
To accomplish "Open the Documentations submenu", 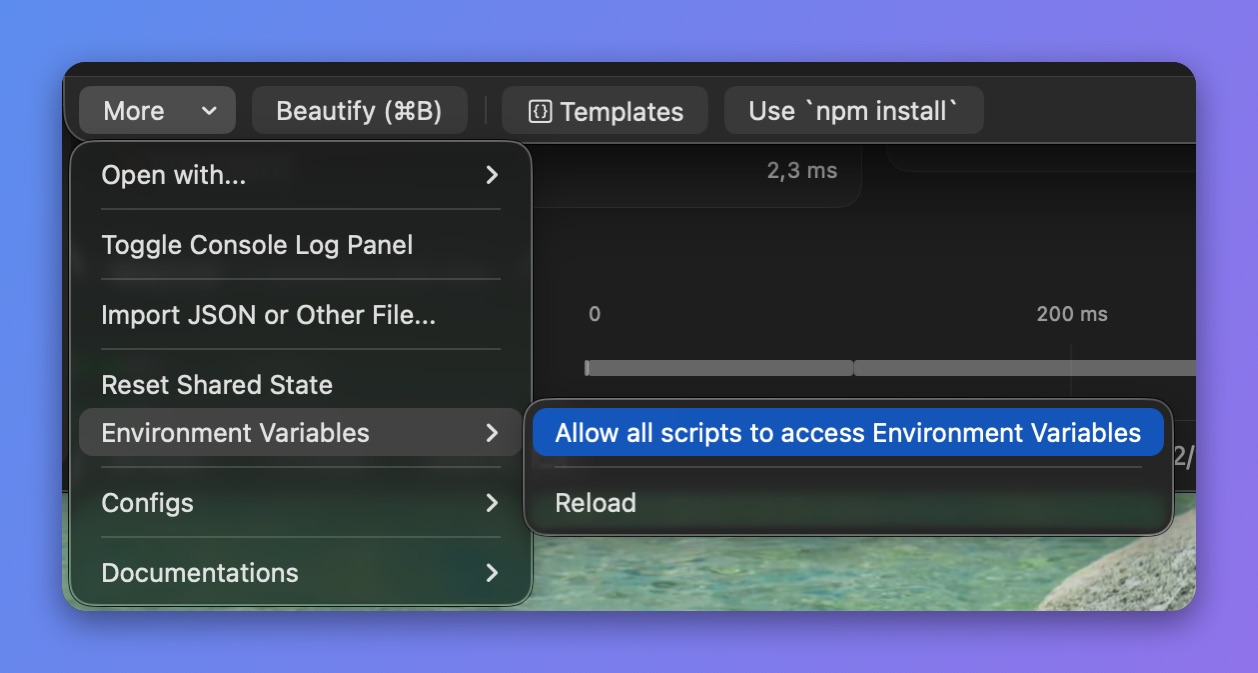I will click(300, 572).
